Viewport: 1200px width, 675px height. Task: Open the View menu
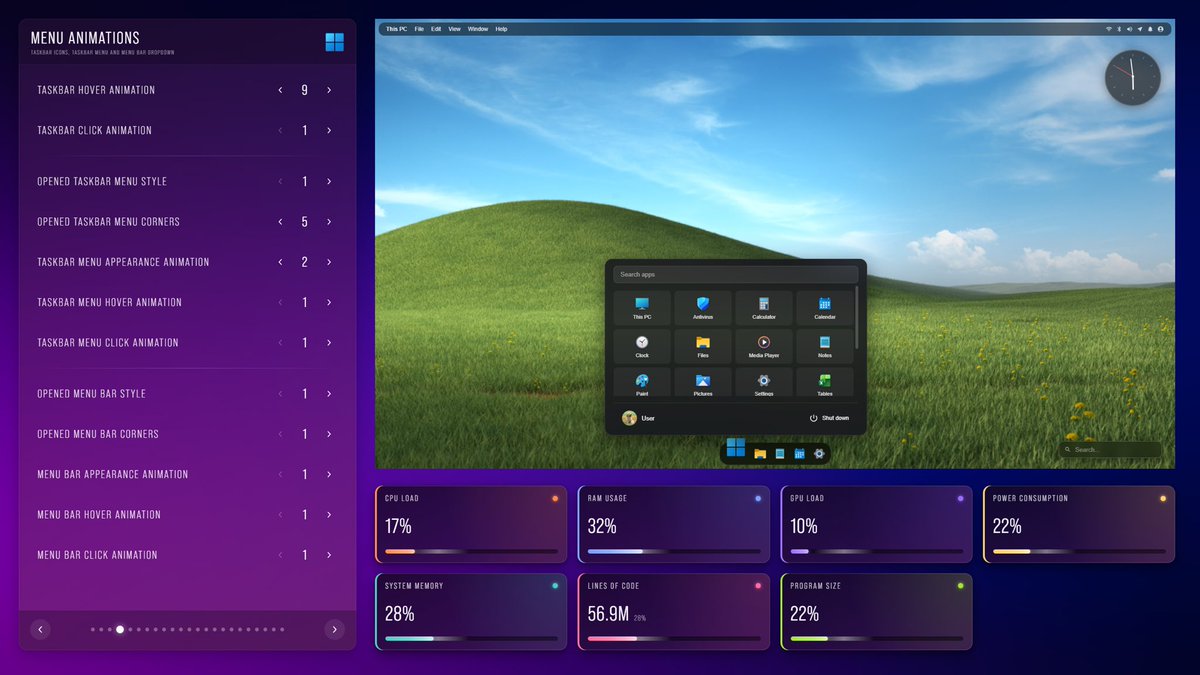[x=454, y=29]
